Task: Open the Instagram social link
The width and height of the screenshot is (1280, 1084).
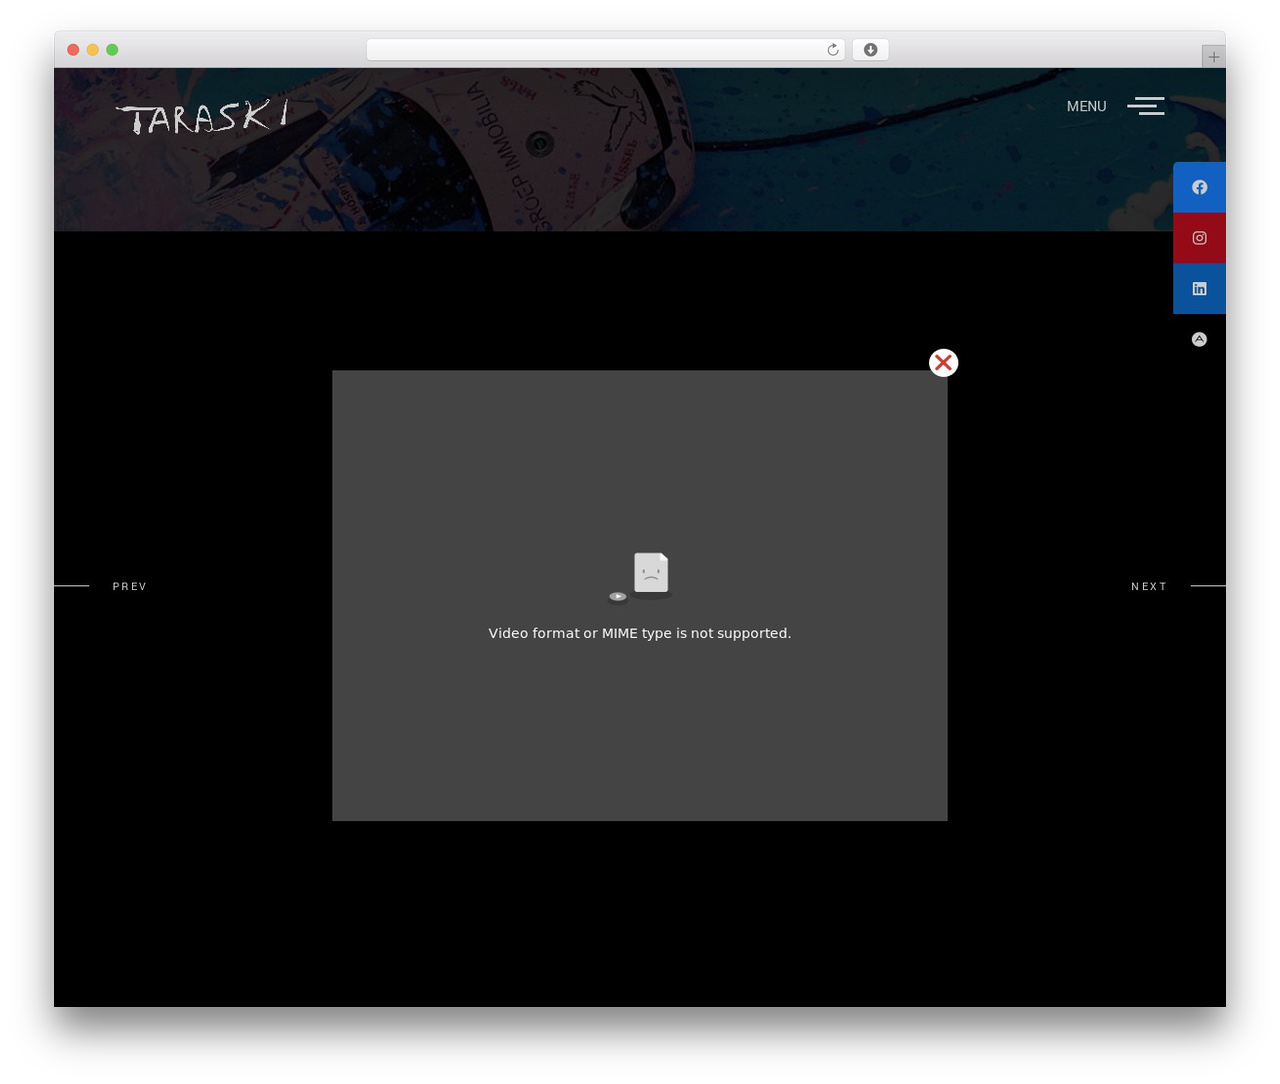Action: click(1199, 238)
